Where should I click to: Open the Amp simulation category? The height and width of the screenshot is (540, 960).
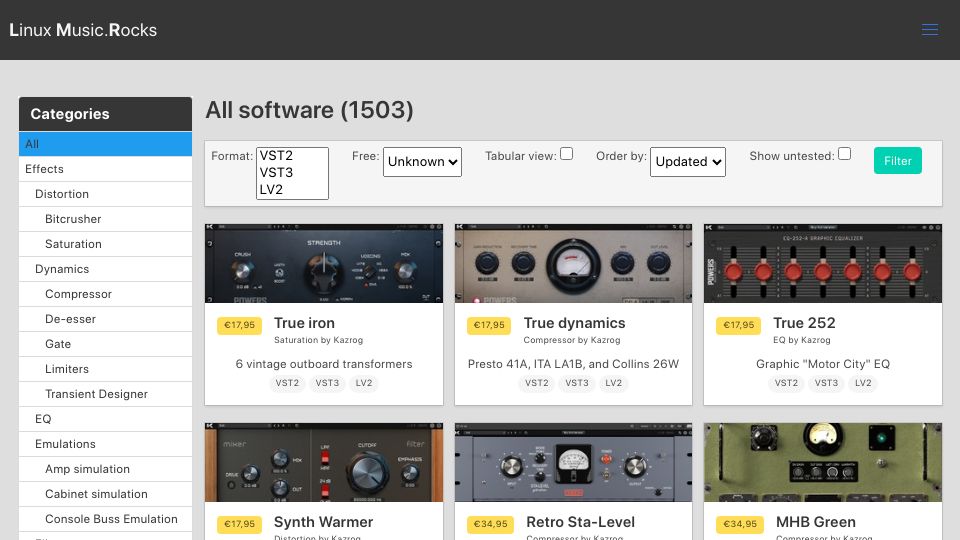pyautogui.click(x=105, y=469)
